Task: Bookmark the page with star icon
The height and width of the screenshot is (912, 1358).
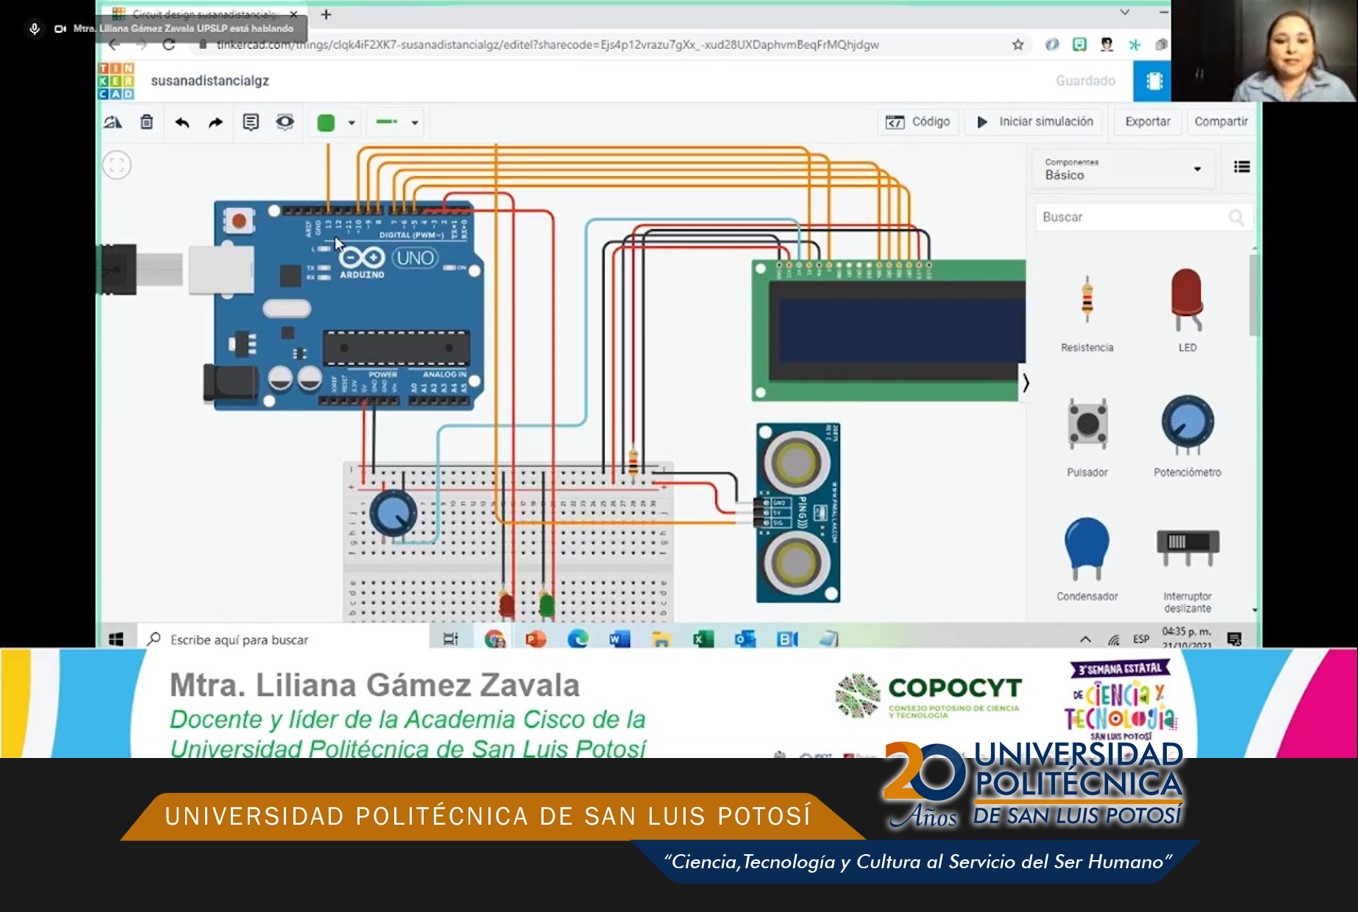Action: pyautogui.click(x=1018, y=45)
